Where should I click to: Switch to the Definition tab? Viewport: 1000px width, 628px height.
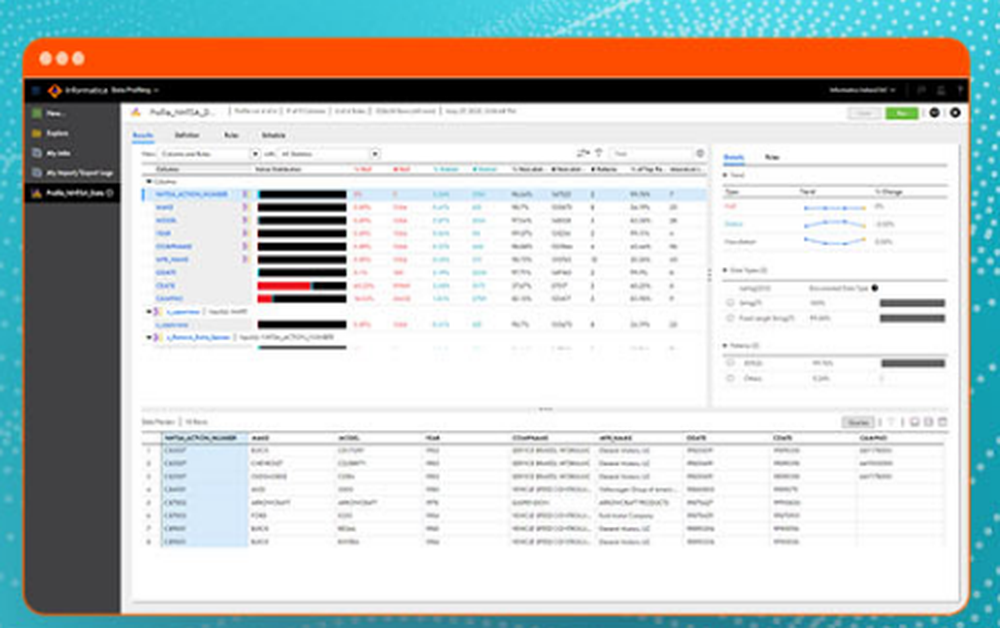187,135
